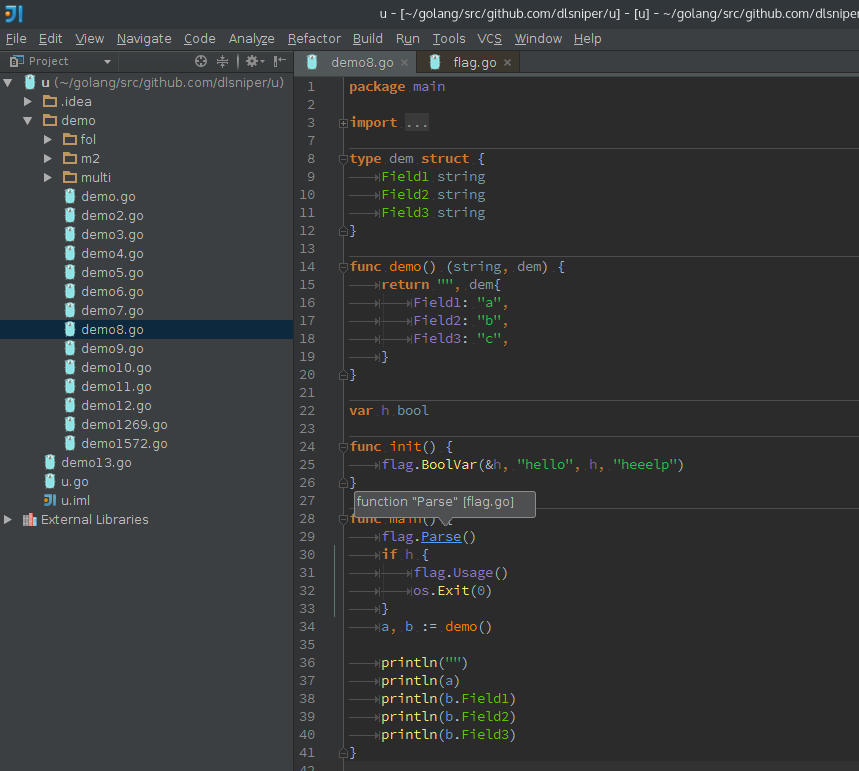Open the Refactor menu

pos(314,38)
